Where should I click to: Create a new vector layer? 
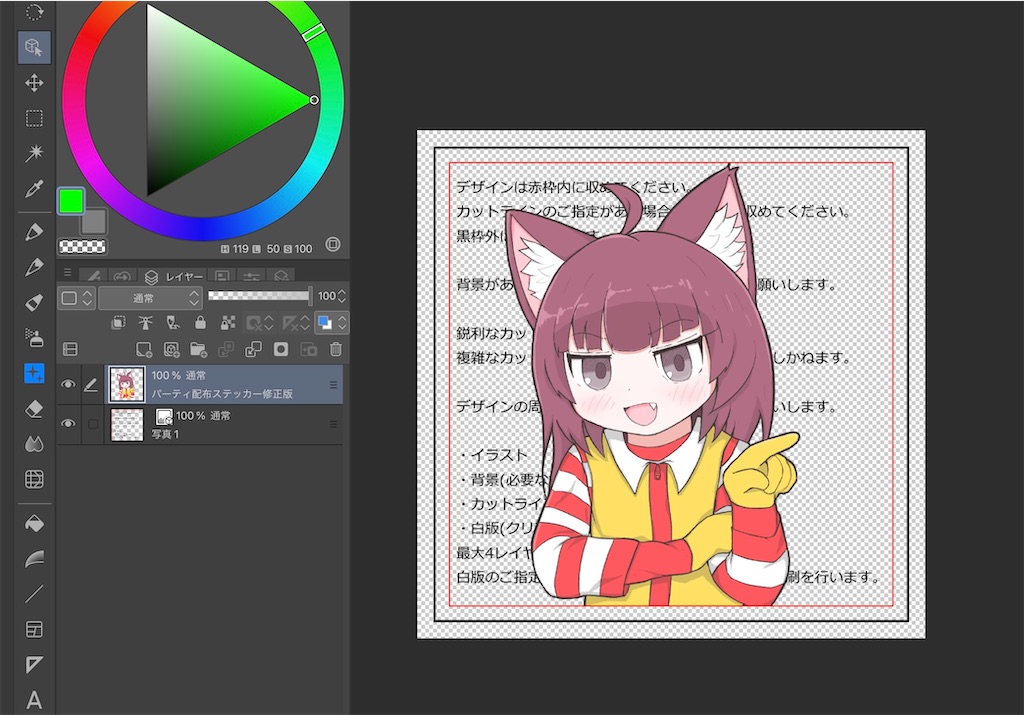click(171, 349)
